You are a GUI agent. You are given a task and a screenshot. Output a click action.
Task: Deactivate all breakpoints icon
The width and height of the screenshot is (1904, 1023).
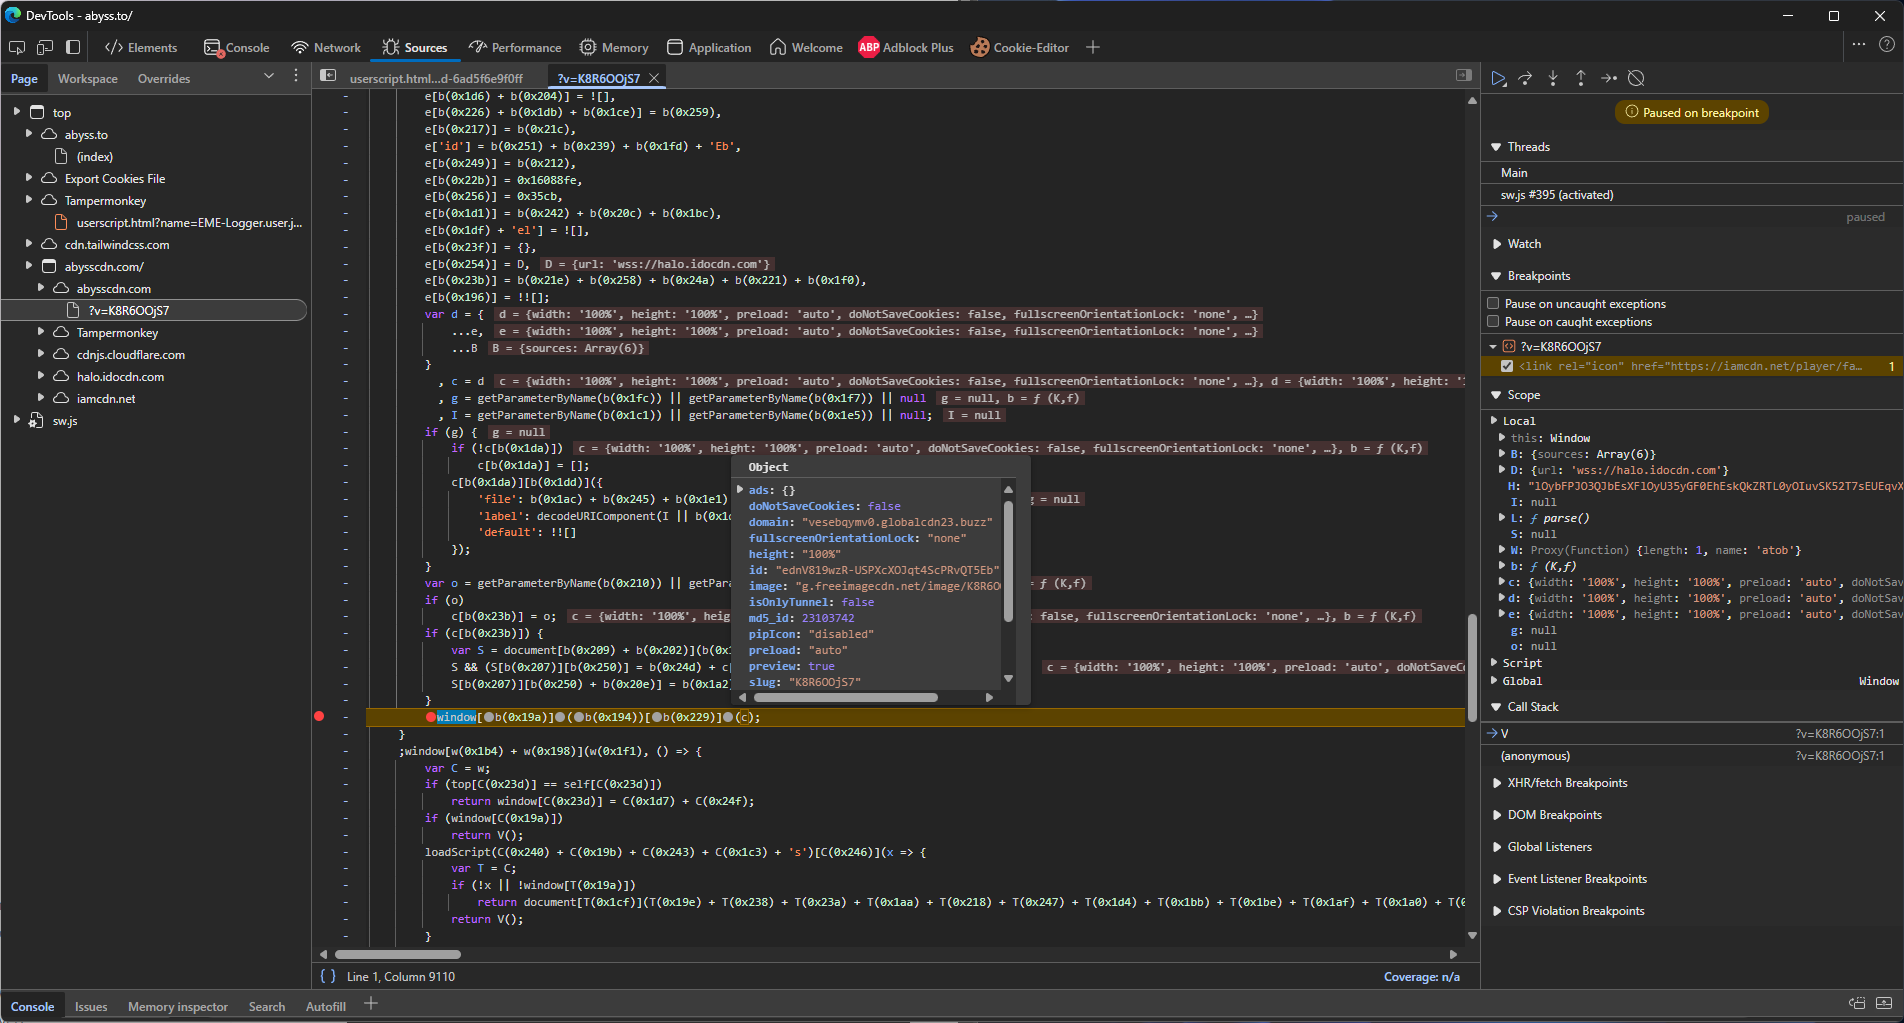pyautogui.click(x=1636, y=78)
